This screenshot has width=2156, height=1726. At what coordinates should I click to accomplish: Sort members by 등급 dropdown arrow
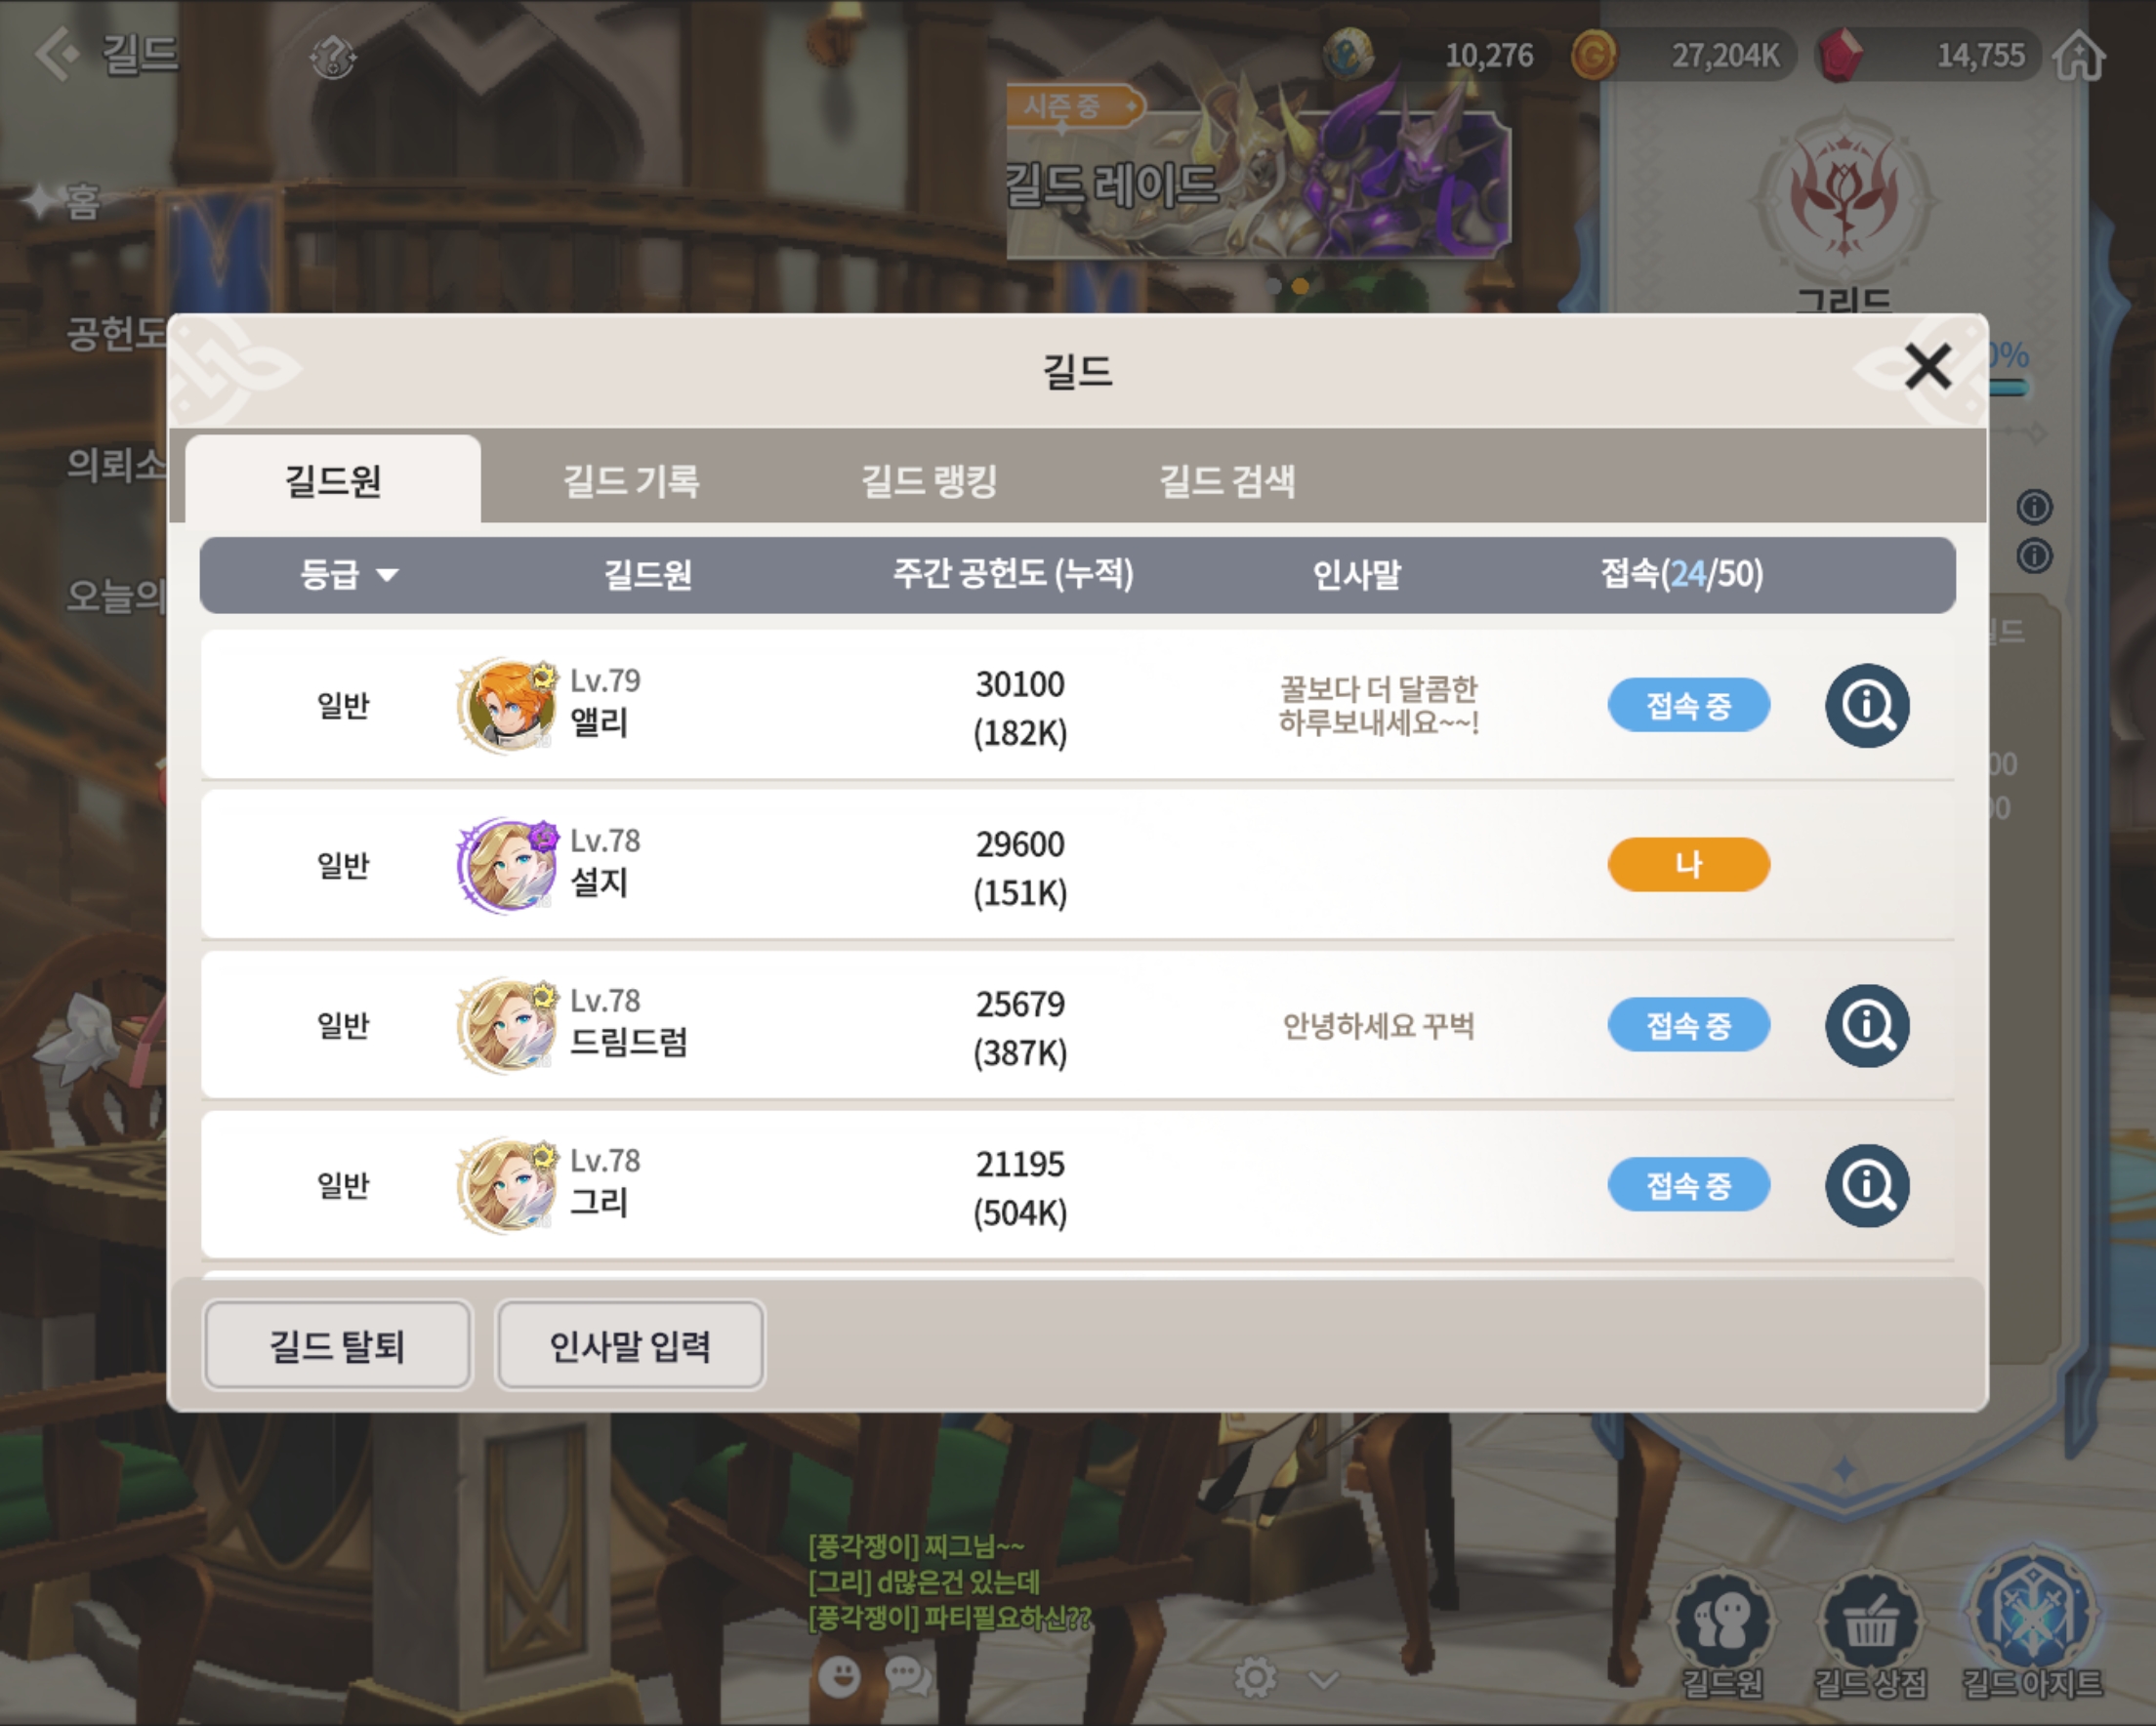[387, 575]
